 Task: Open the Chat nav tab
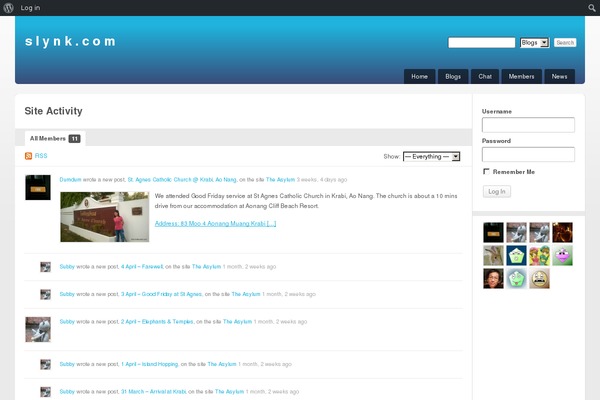485,77
